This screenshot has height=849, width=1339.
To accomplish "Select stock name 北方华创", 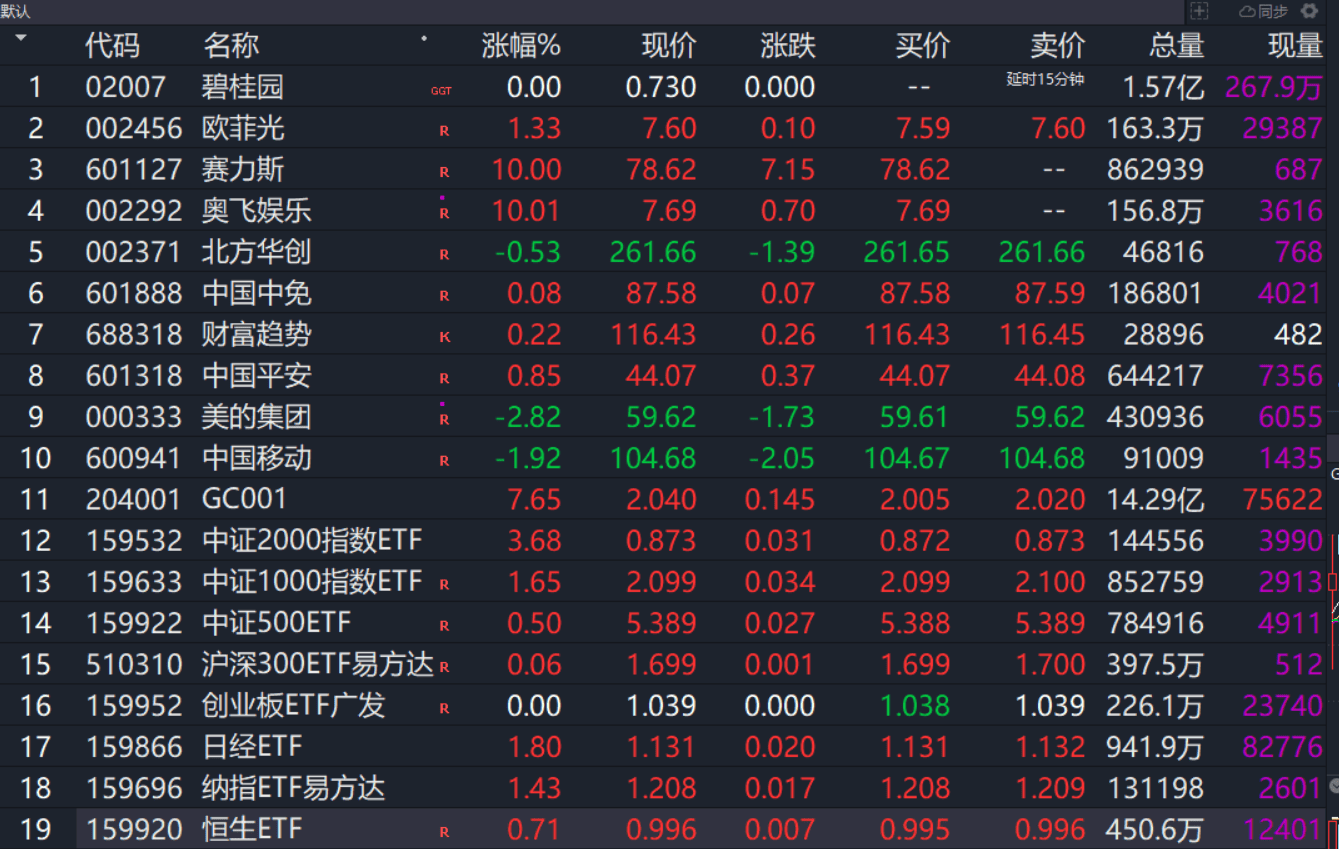I will [x=257, y=252].
